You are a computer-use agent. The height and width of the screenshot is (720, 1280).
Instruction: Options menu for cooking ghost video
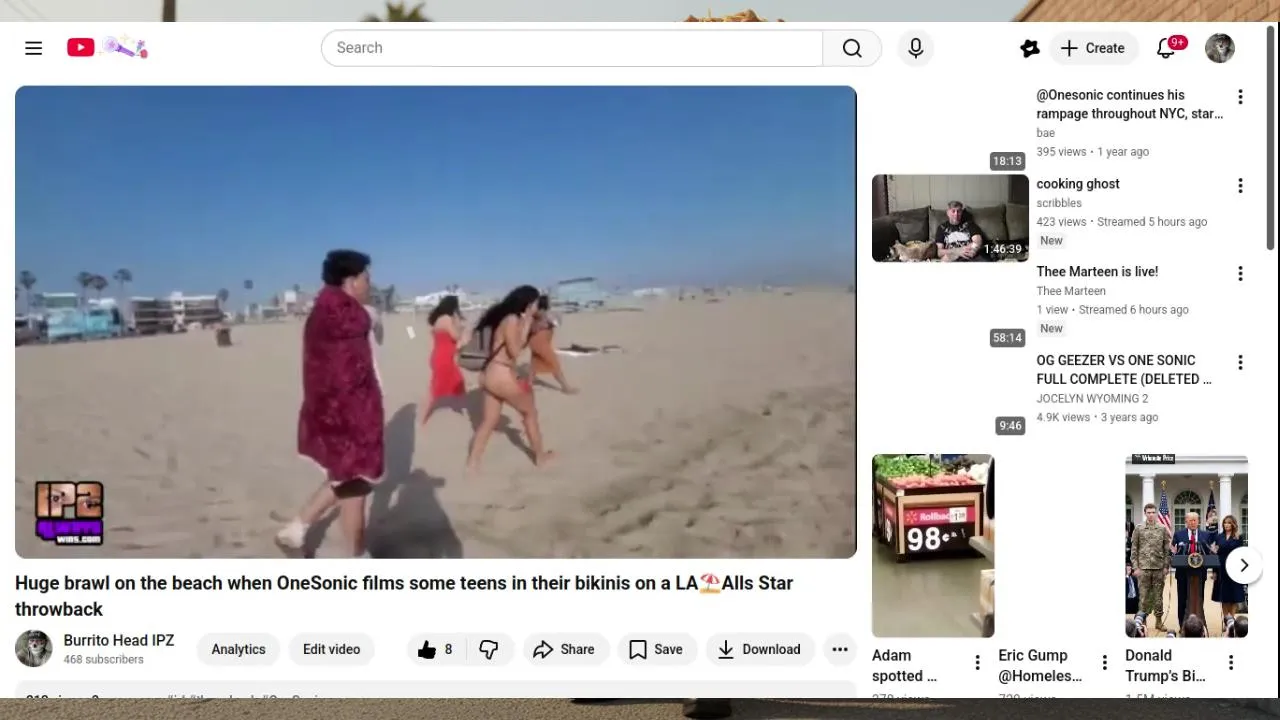click(1240, 186)
